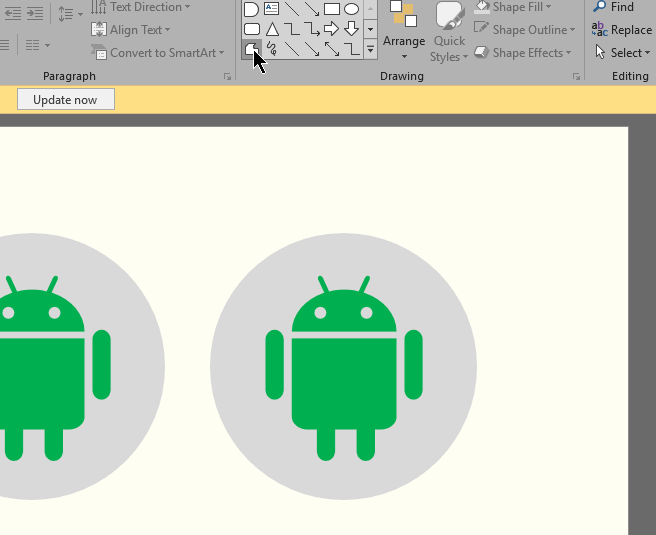This screenshot has height=535, width=656.
Task: Launch the Paragraph dialog box launcher
Action: 227,76
